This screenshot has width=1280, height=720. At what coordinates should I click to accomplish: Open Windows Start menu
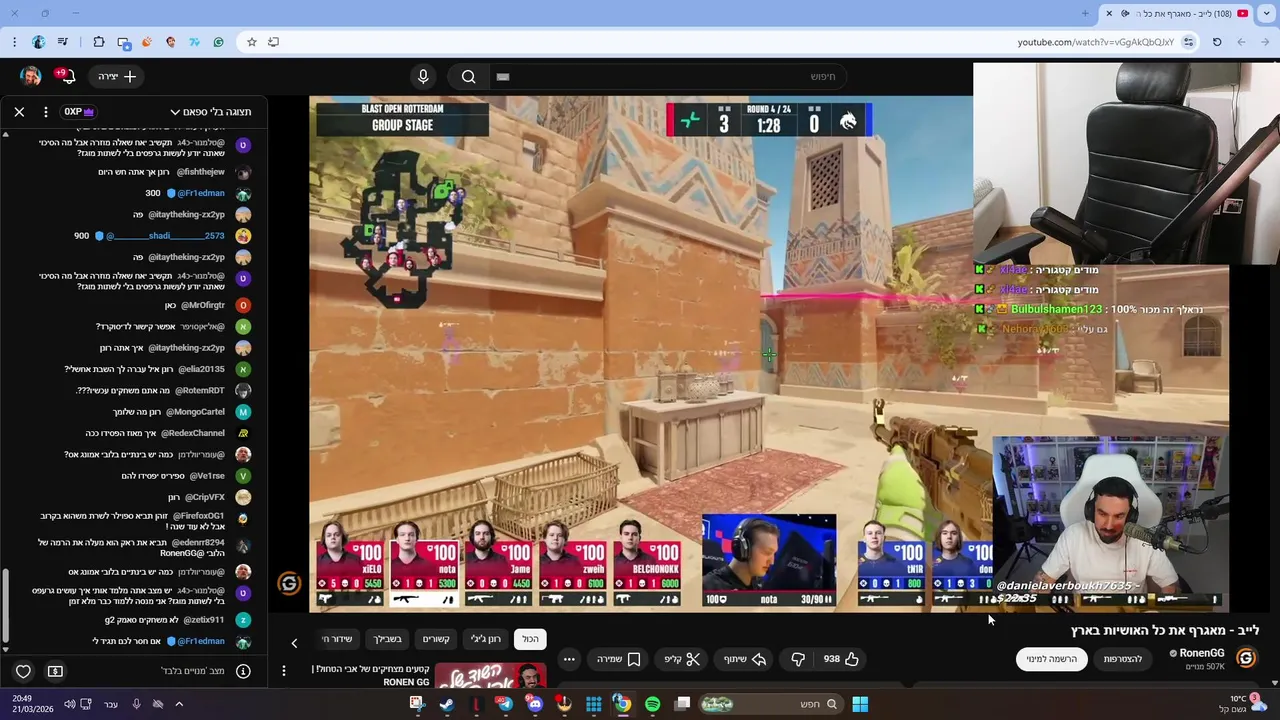[859, 704]
